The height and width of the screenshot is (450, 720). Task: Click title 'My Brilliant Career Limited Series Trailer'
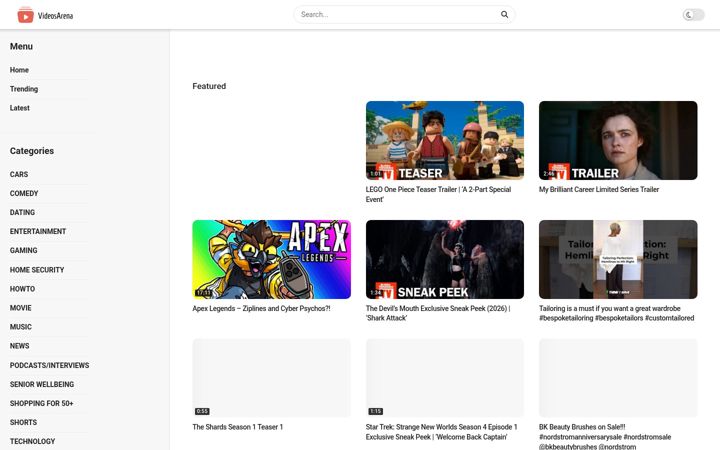click(x=599, y=189)
